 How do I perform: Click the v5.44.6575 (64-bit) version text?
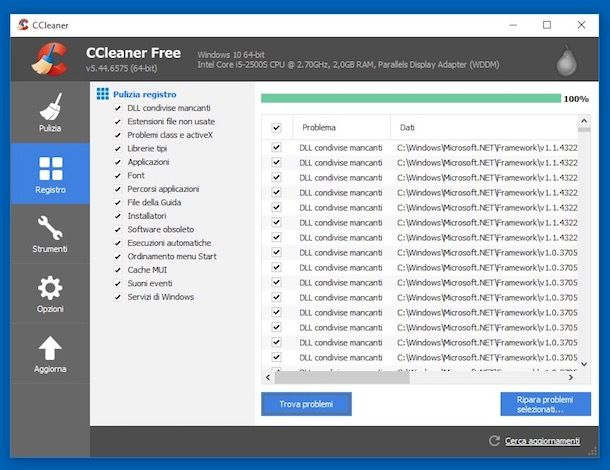point(122,68)
